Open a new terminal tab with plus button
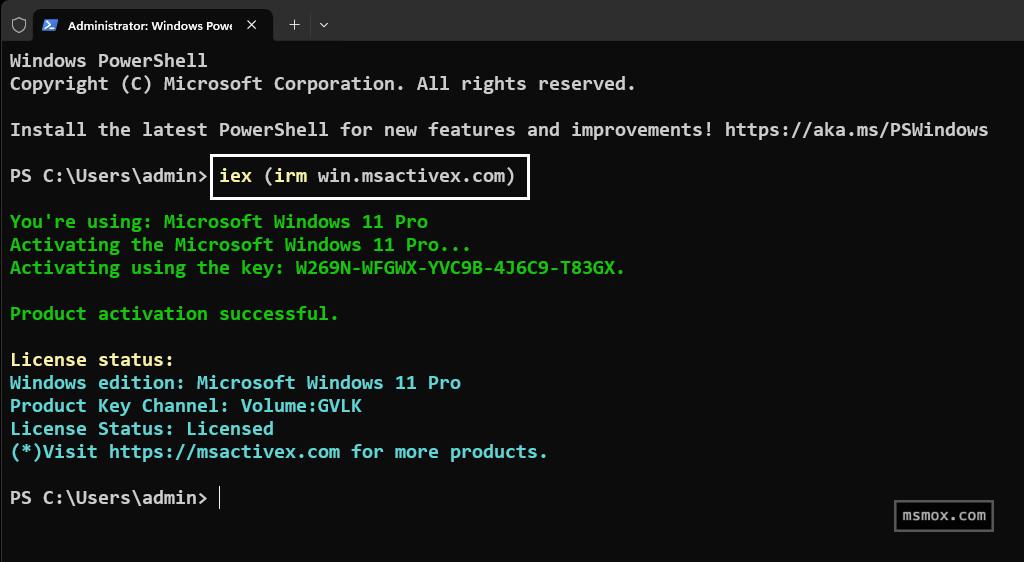Image resolution: width=1024 pixels, height=562 pixels. pyautogui.click(x=294, y=25)
